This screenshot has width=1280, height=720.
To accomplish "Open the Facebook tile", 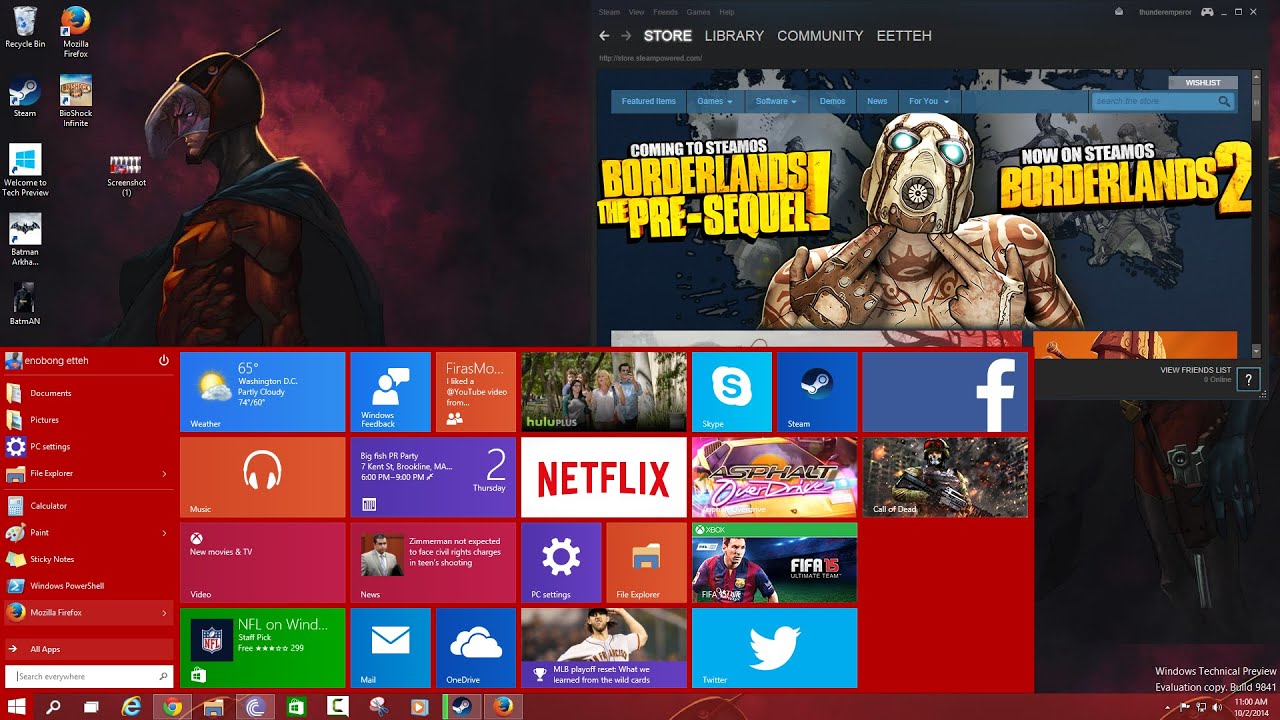I will click(x=945, y=391).
